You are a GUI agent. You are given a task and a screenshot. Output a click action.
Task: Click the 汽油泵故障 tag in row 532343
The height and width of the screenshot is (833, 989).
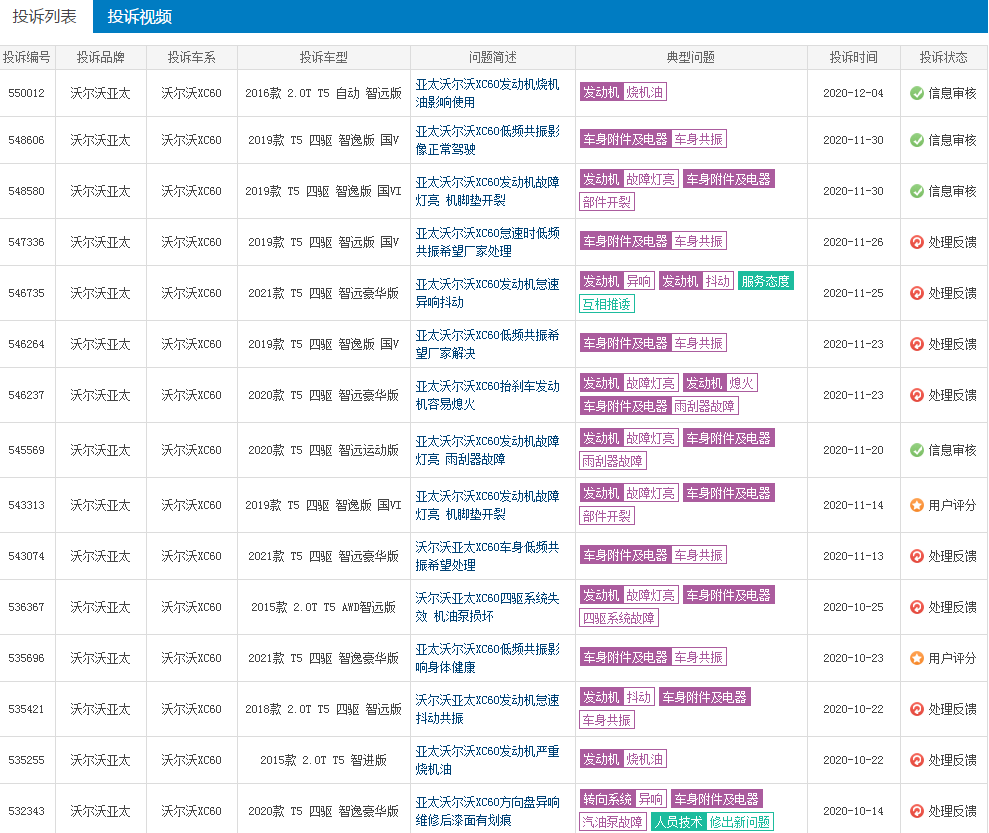click(612, 822)
